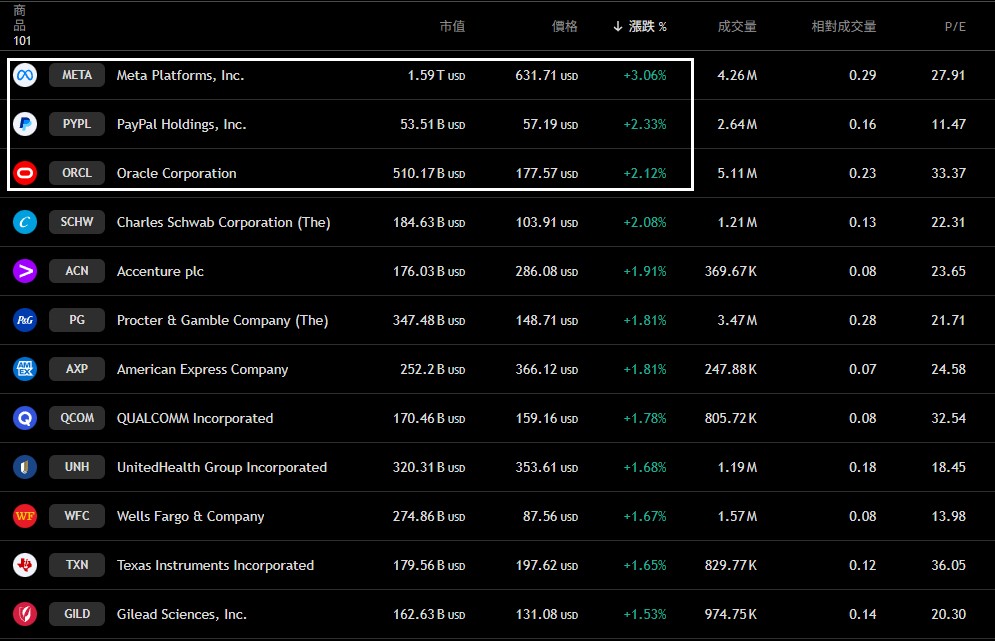Viewport: 995px width, 641px height.
Task: Click the Procter & Gamble logo icon
Action: tap(25, 320)
